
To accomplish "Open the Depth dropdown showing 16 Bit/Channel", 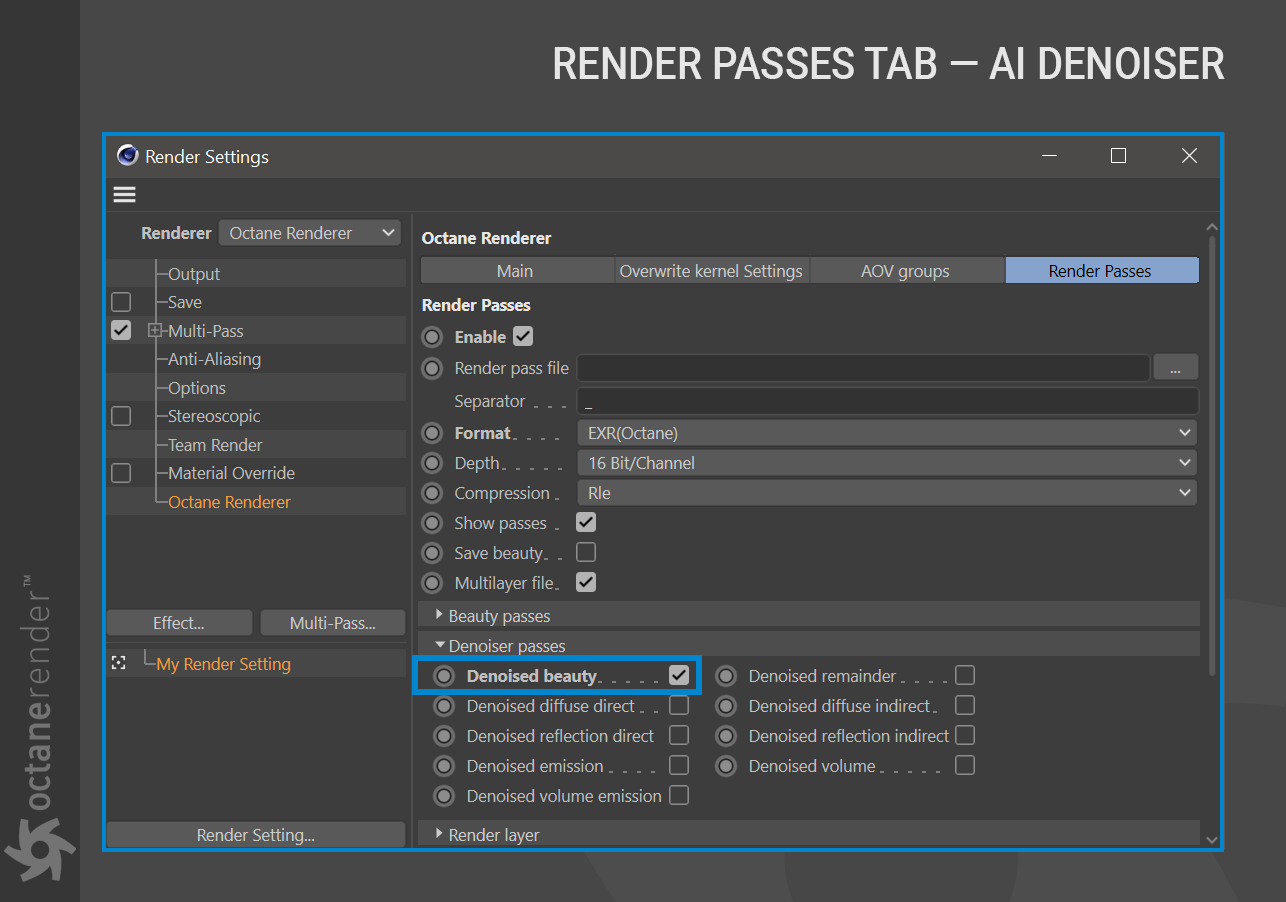I will click(887, 463).
